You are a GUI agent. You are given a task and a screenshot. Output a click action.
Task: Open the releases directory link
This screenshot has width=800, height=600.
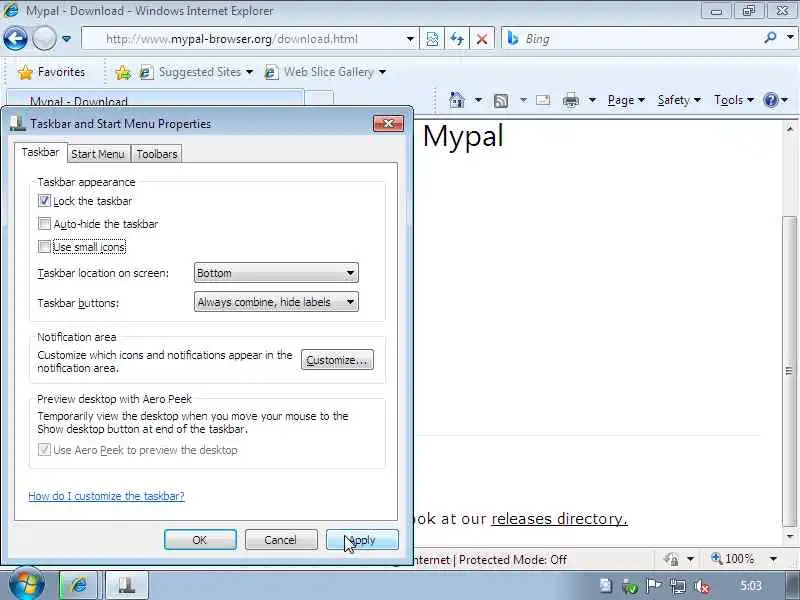coord(559,519)
